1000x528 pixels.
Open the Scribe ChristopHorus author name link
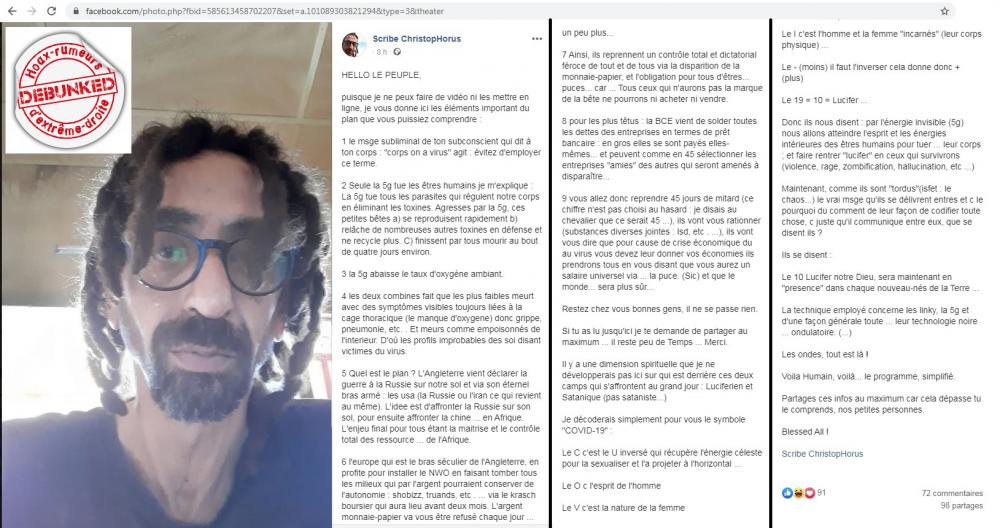(416, 39)
